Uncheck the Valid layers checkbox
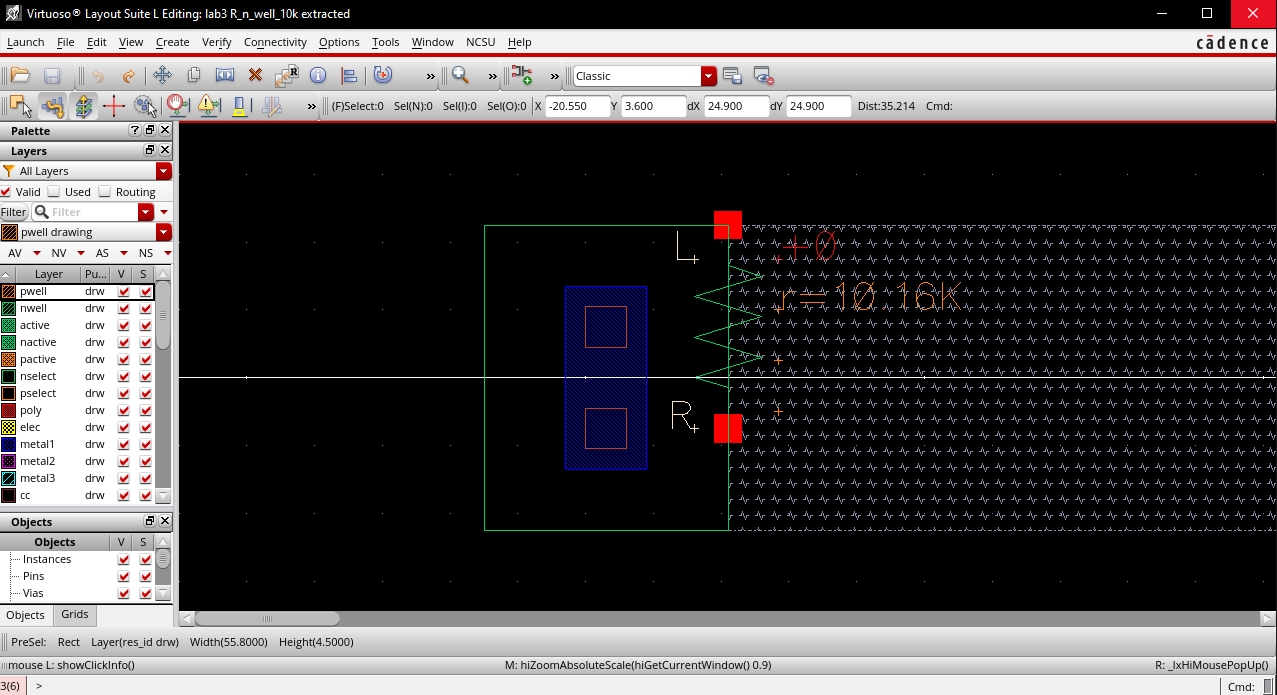1277x695 pixels. pyautogui.click(x=7, y=192)
